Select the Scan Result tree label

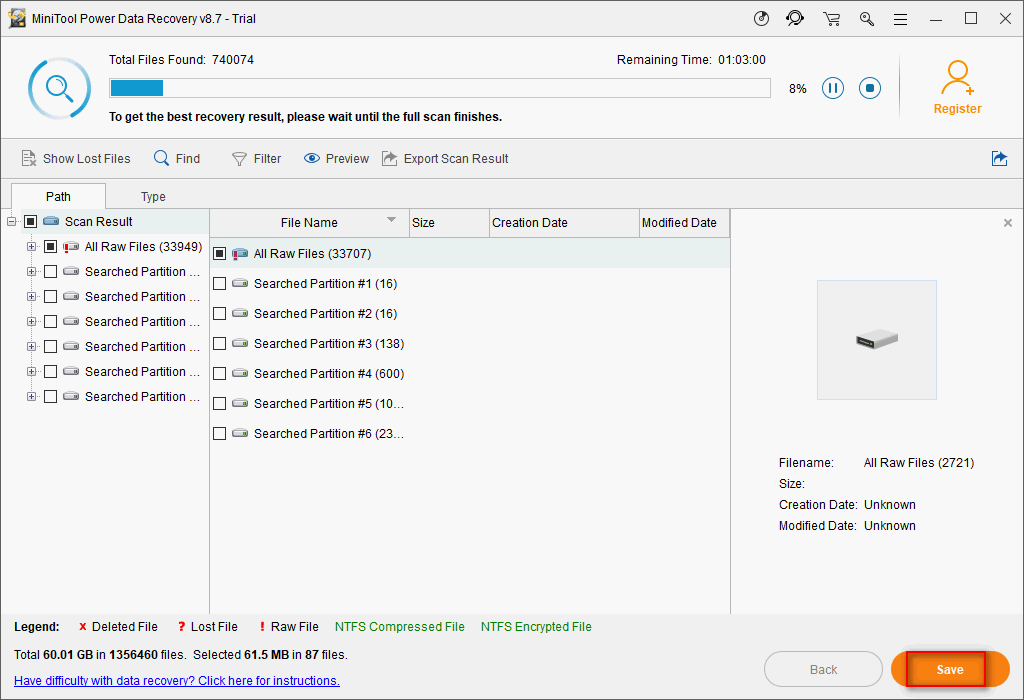point(99,221)
